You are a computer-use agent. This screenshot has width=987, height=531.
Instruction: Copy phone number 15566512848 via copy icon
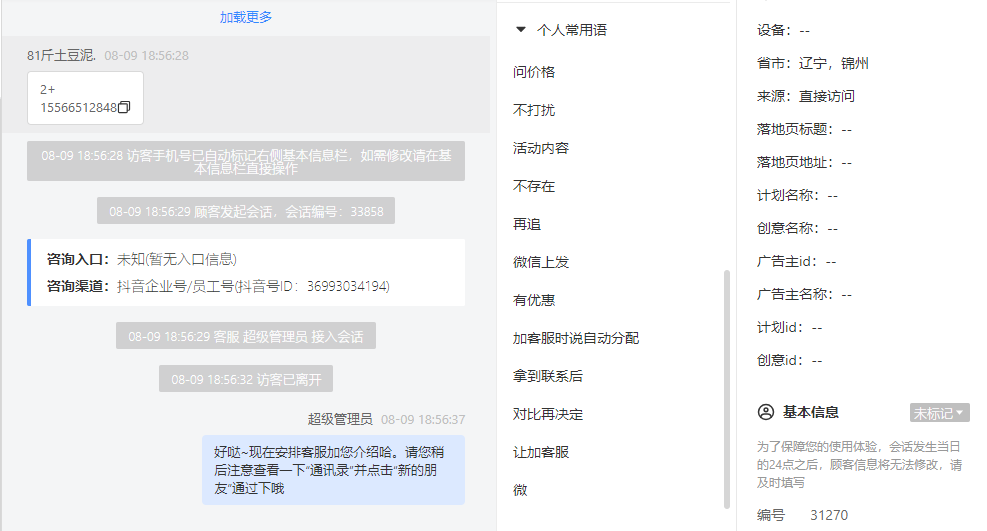pos(124,108)
